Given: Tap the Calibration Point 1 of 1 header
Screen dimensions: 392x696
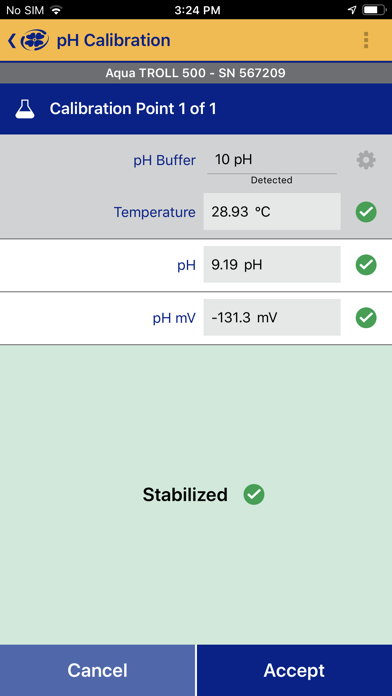Looking at the screenshot, I should click(196, 109).
